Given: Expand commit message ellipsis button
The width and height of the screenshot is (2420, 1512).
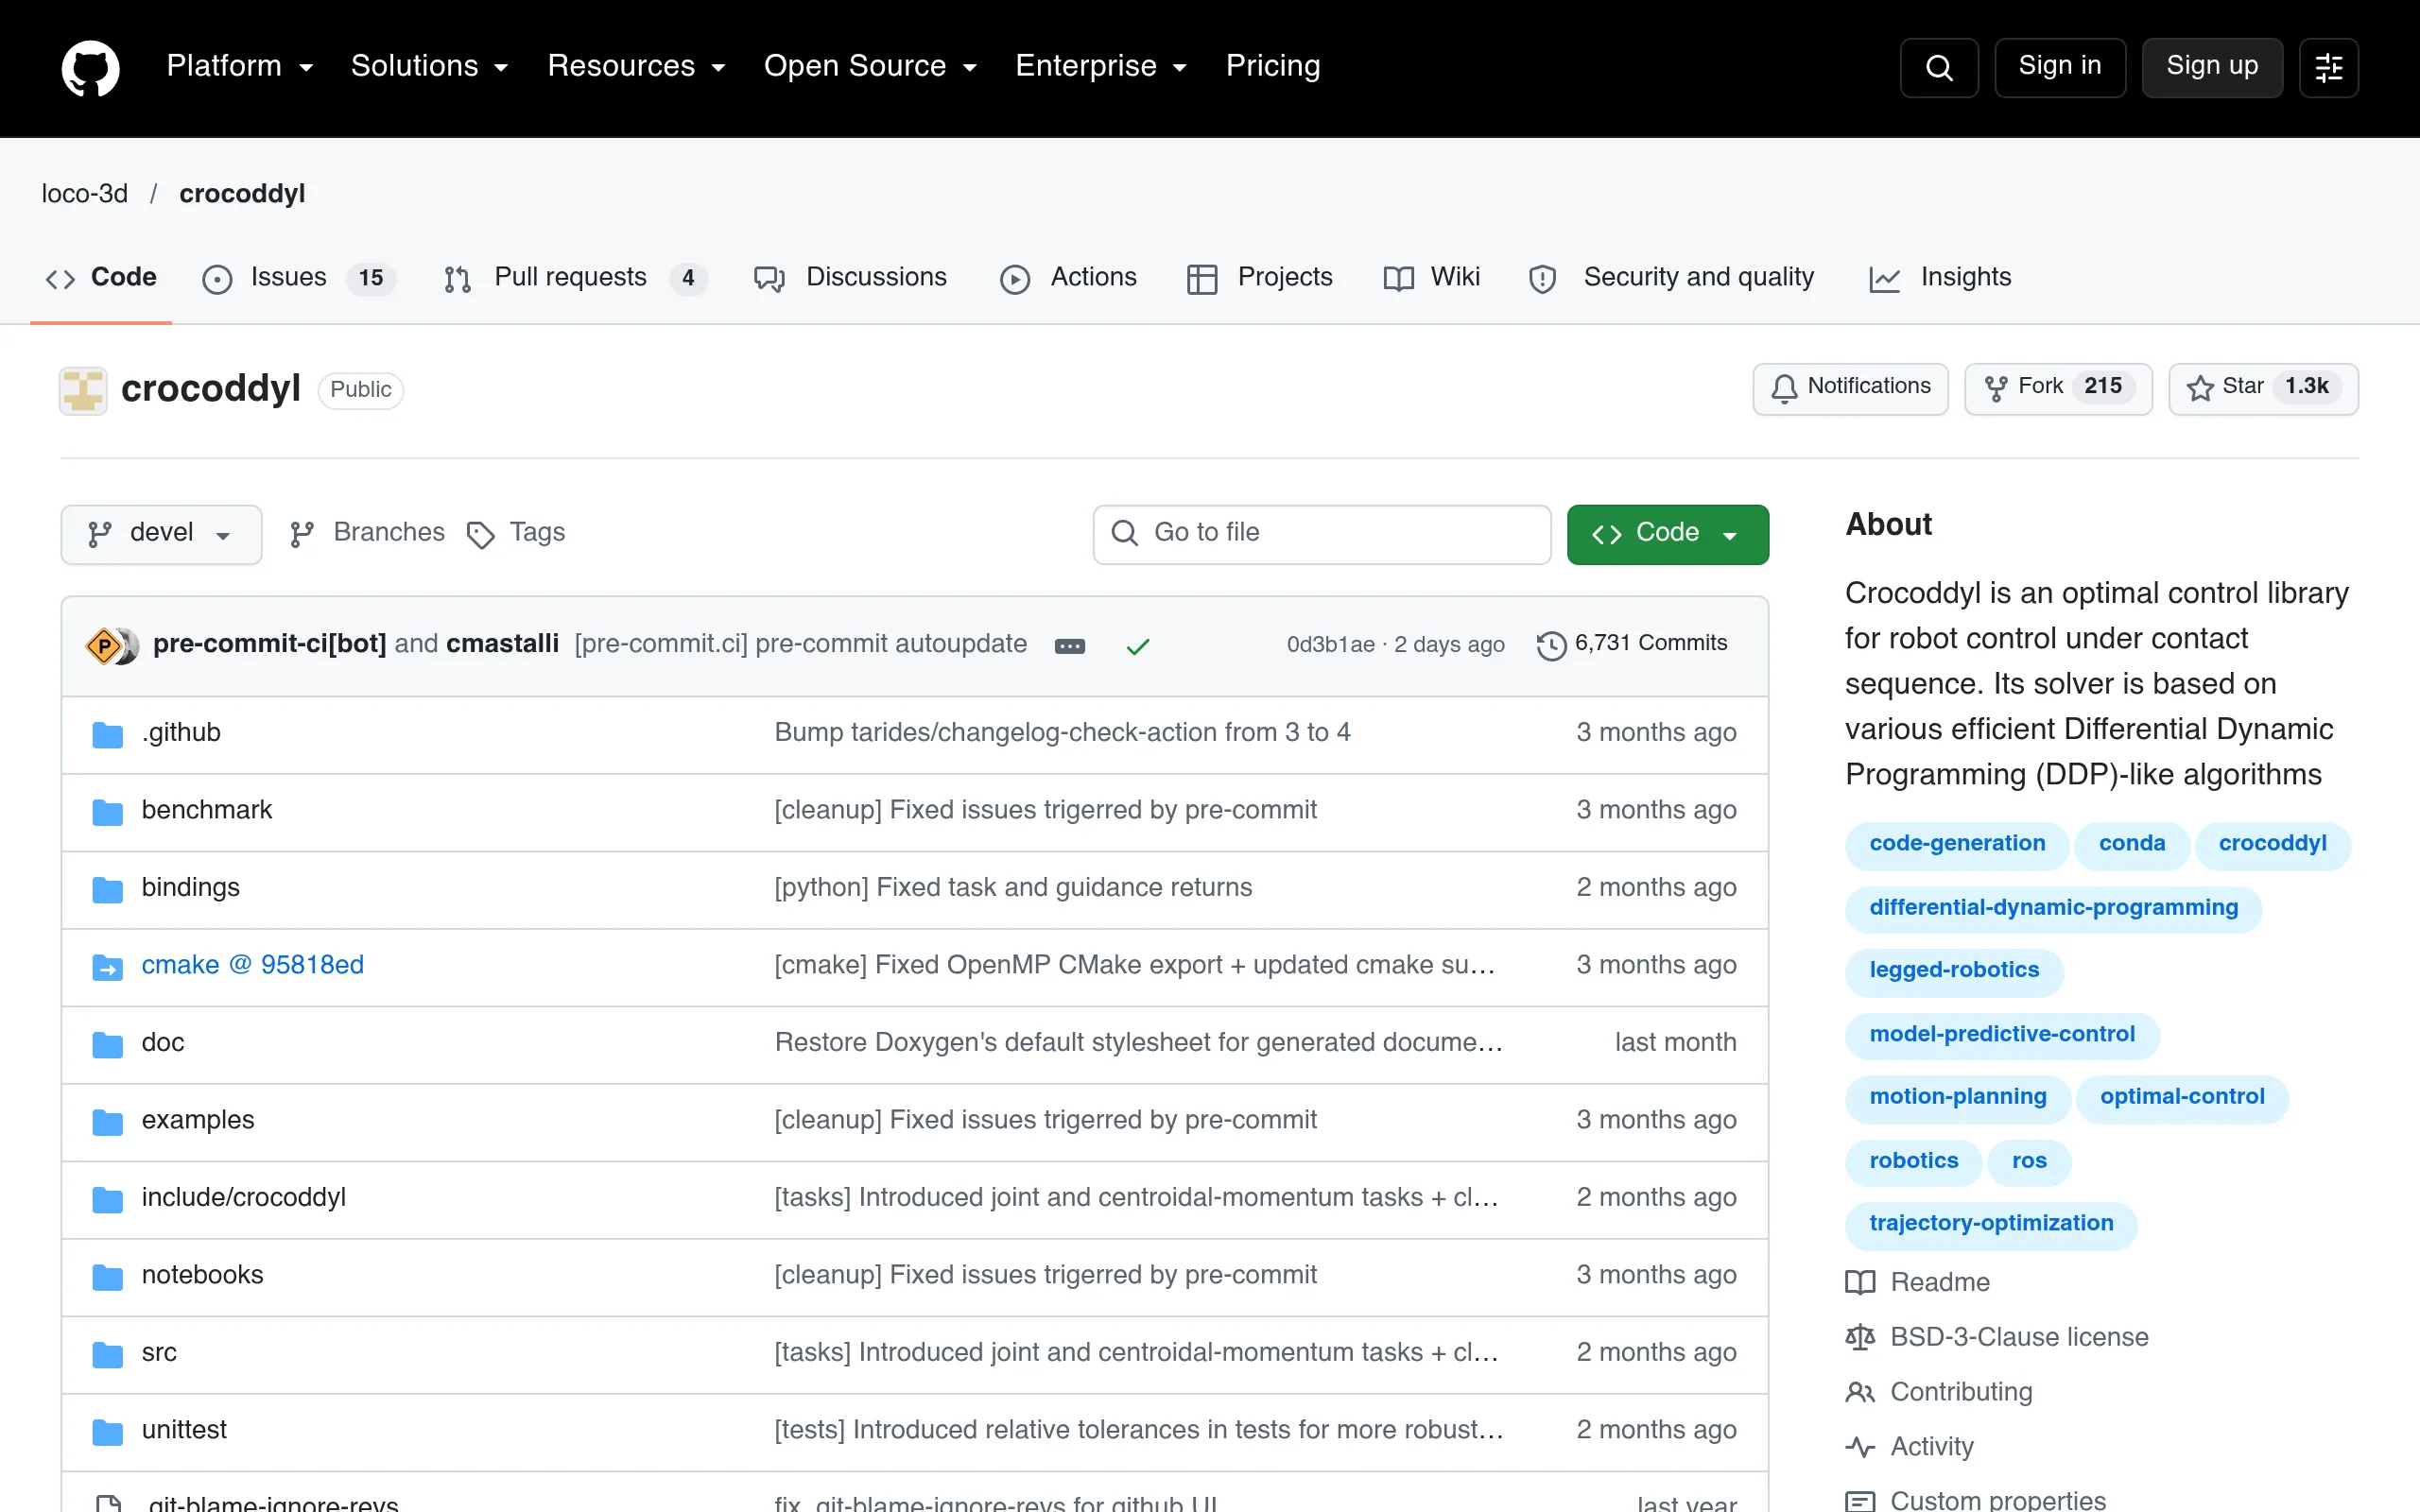Looking at the screenshot, I should click(1069, 645).
